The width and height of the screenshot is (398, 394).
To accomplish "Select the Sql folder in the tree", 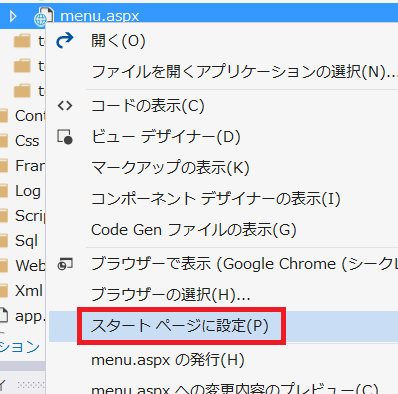I will point(26,241).
